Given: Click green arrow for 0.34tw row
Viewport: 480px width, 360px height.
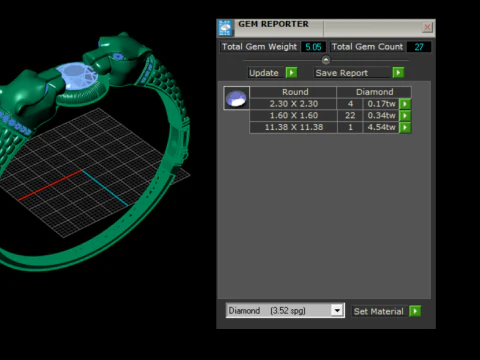Looking at the screenshot, I should (x=405, y=116).
